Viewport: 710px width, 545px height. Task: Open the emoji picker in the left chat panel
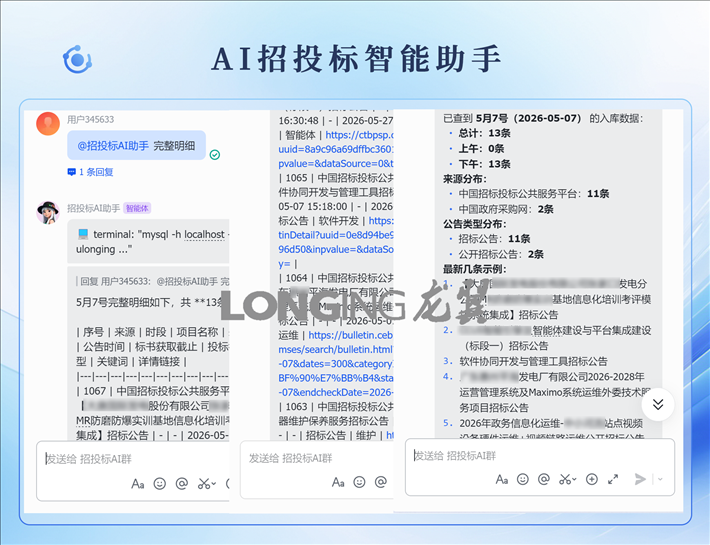coord(160,484)
